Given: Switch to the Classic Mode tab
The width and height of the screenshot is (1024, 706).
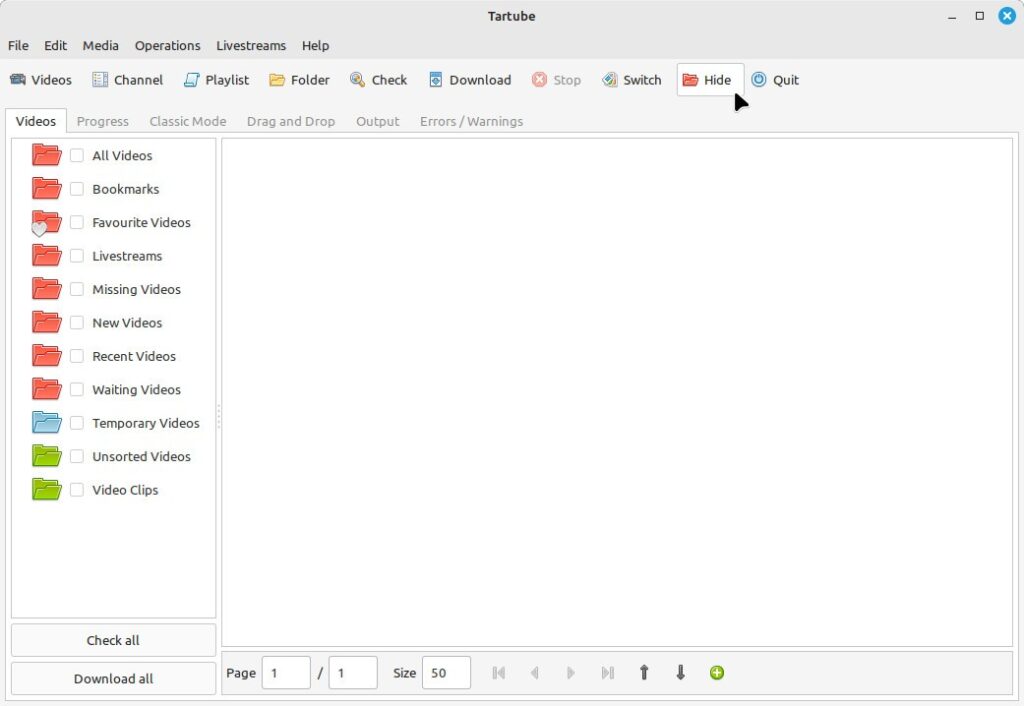Looking at the screenshot, I should [187, 121].
